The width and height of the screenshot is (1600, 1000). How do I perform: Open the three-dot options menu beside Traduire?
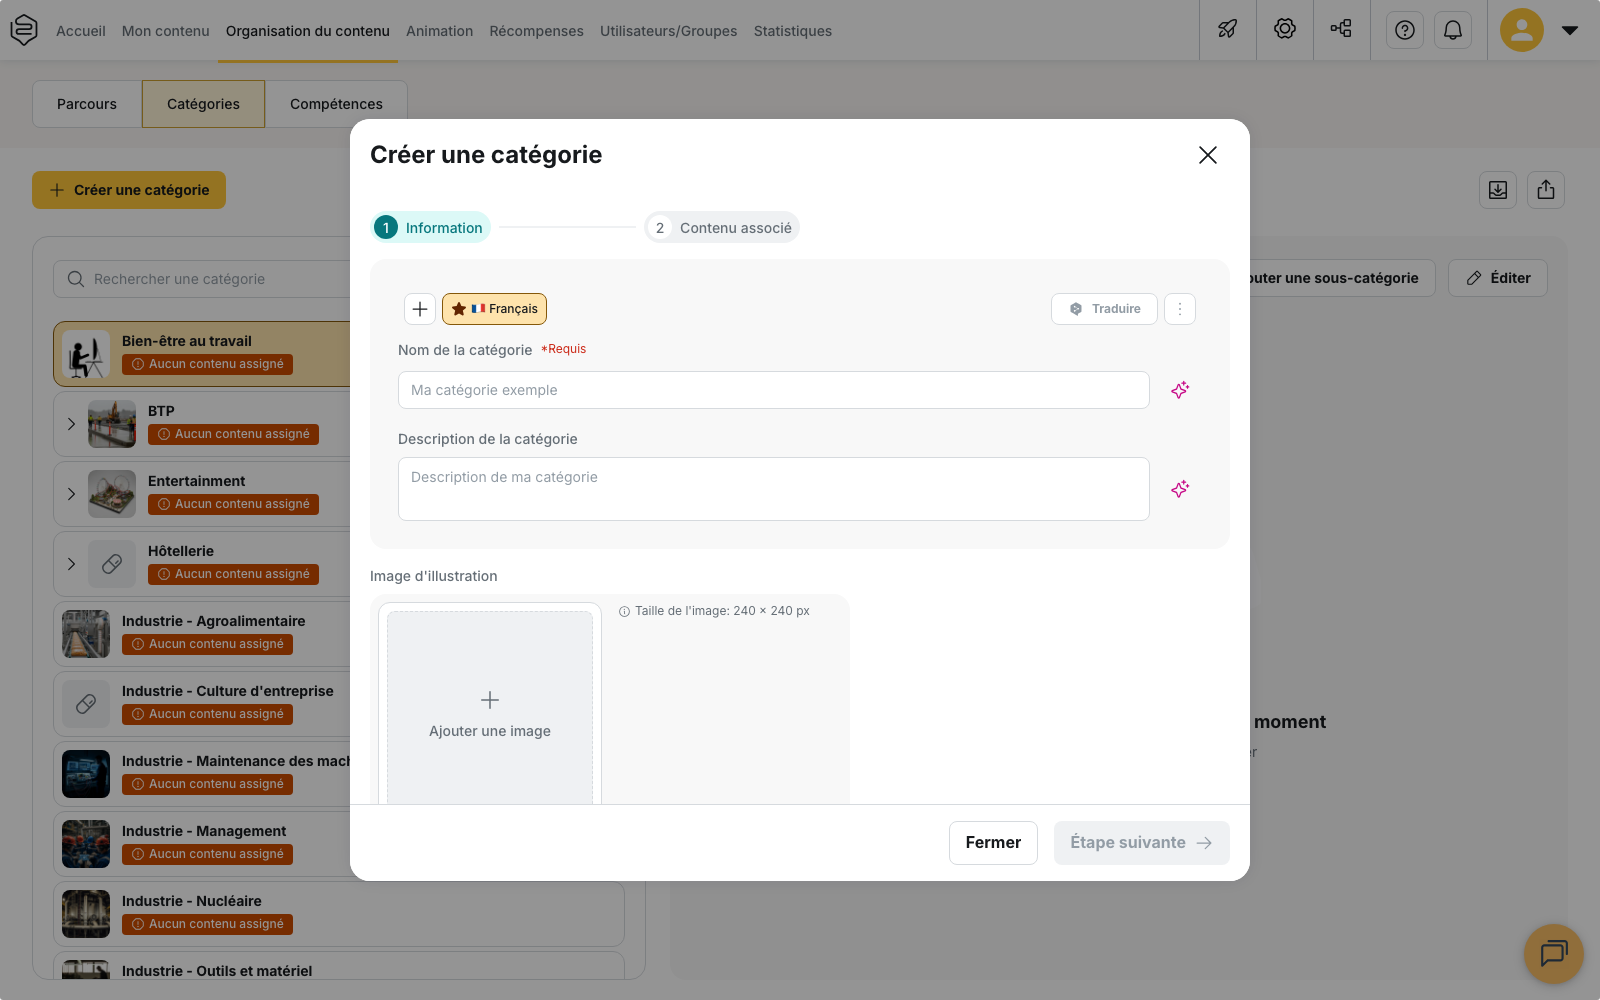point(1180,309)
